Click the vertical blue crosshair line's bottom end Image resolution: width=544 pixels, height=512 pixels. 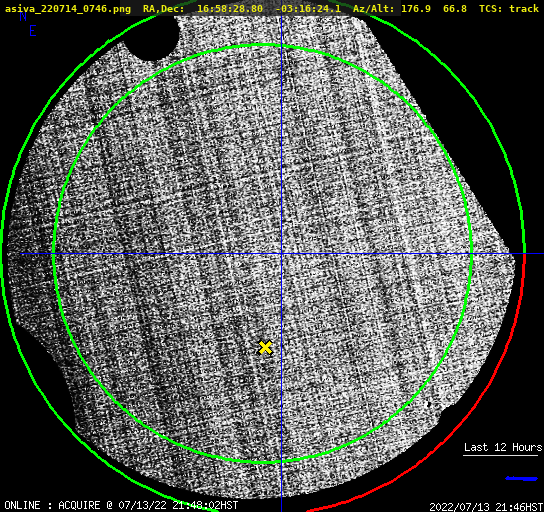(x=281, y=509)
